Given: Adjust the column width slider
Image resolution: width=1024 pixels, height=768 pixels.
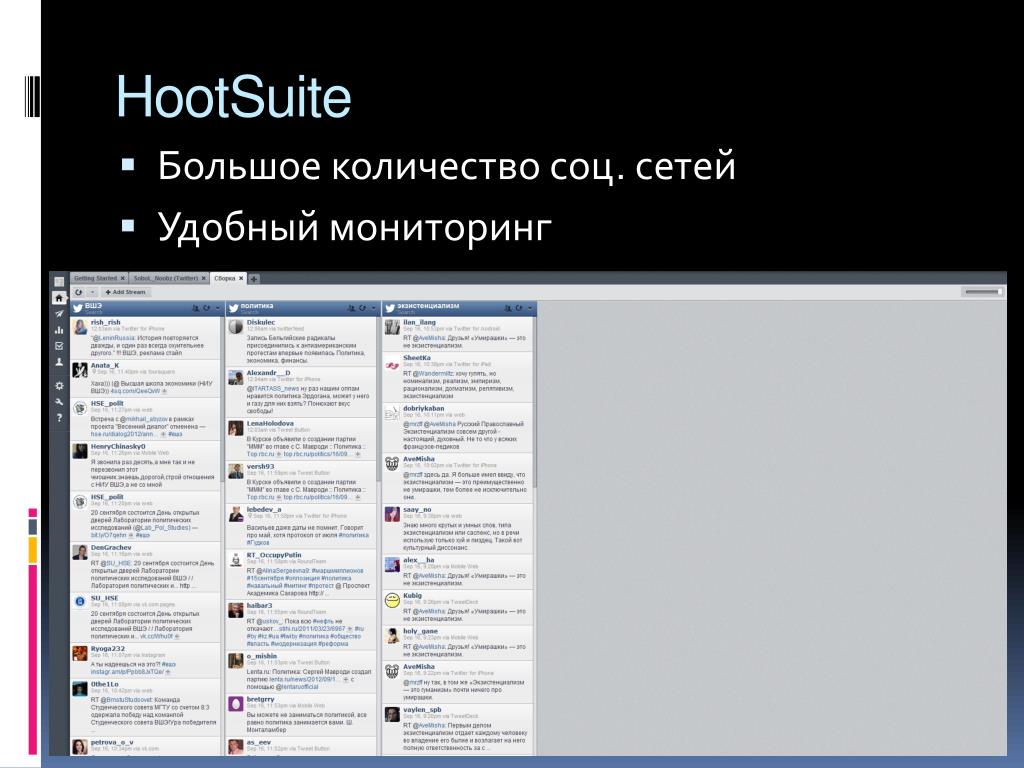Looking at the screenshot, I should pos(982,292).
